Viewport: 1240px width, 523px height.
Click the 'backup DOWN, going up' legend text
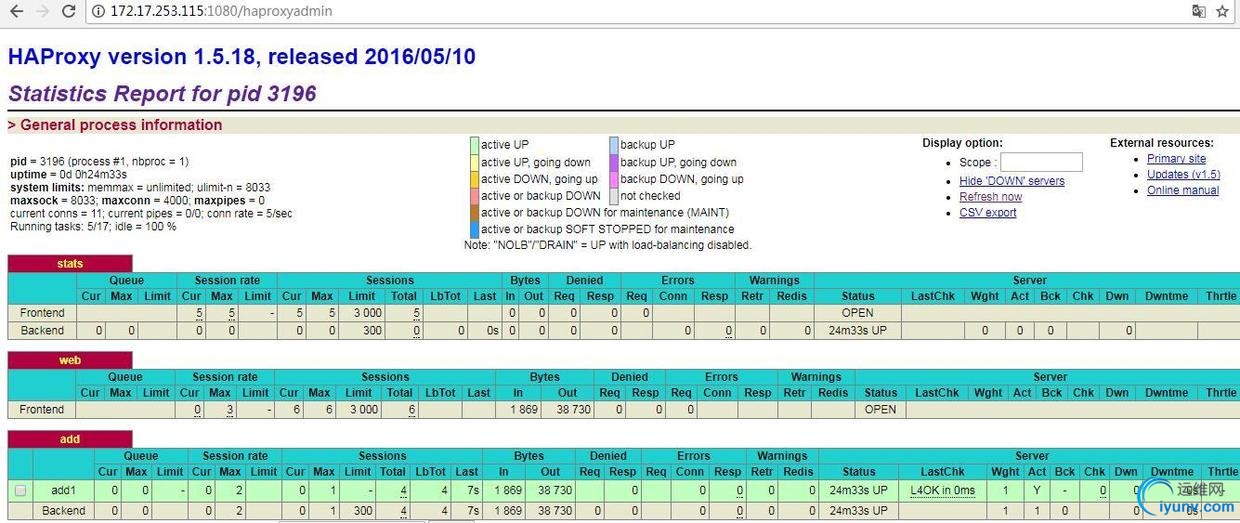(x=682, y=179)
